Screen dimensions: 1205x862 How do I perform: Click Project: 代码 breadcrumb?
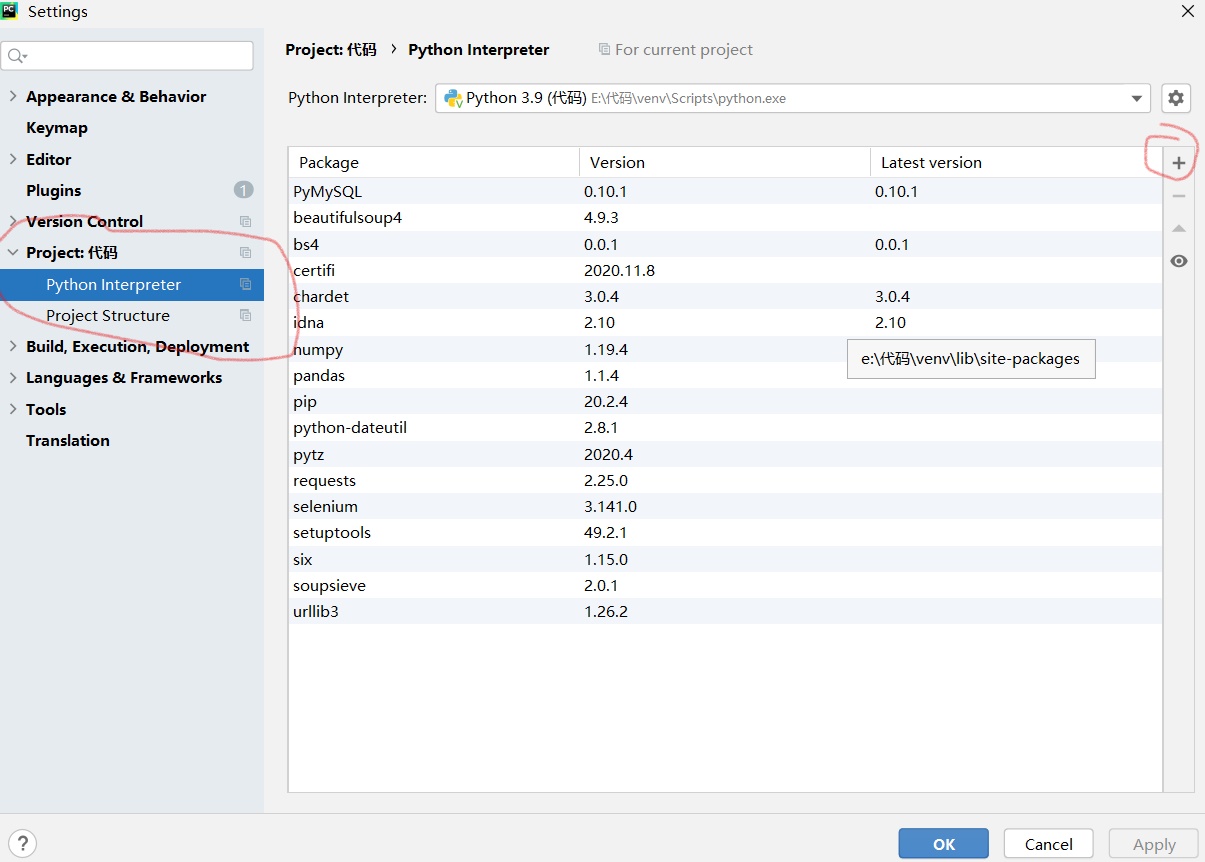coord(331,49)
